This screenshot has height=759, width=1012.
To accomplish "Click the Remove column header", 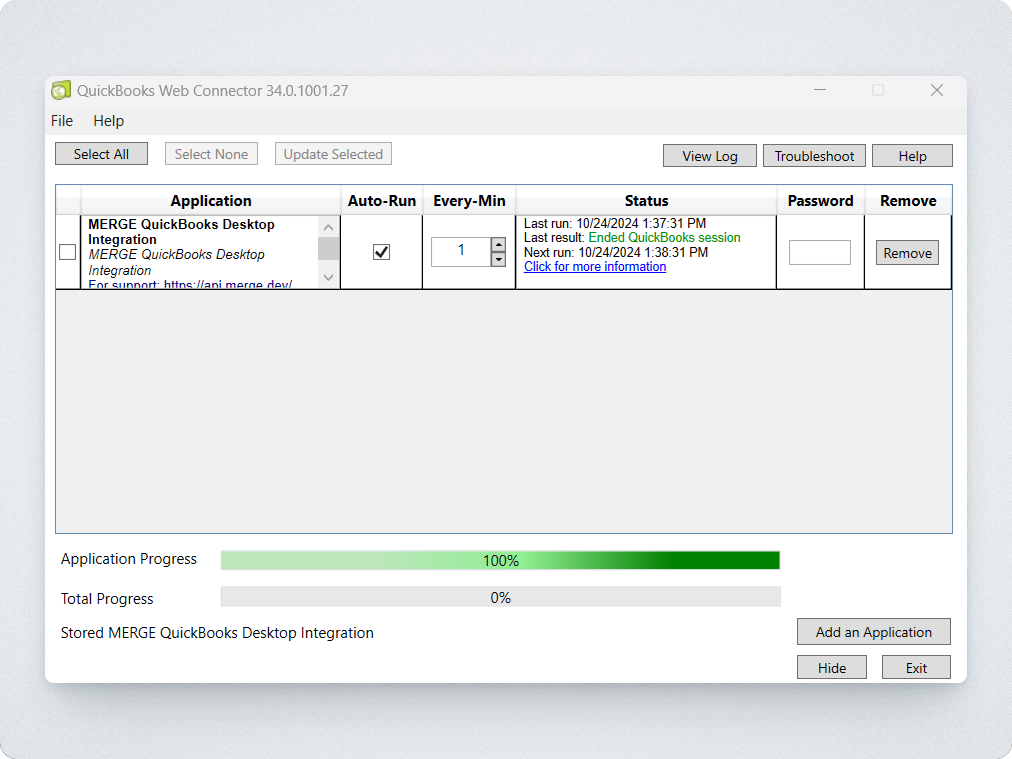I will pos(908,201).
